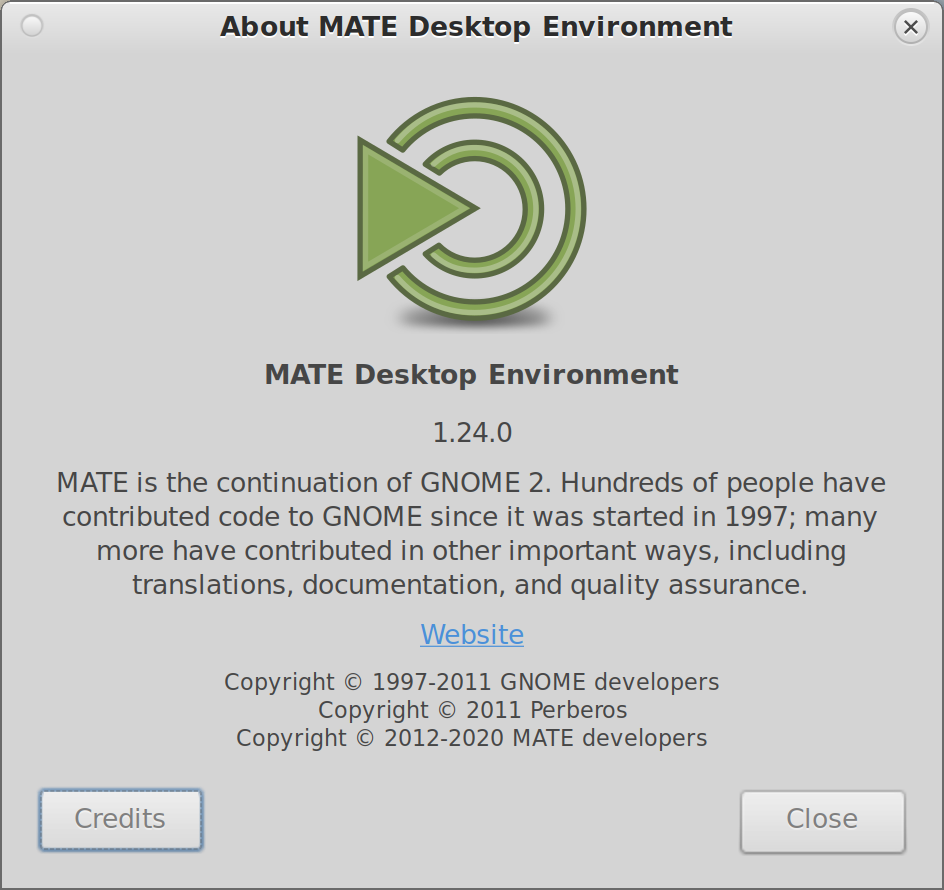Viewport: 944px width, 890px height.
Task: Click the Perberos copyright line
Action: coord(472,710)
